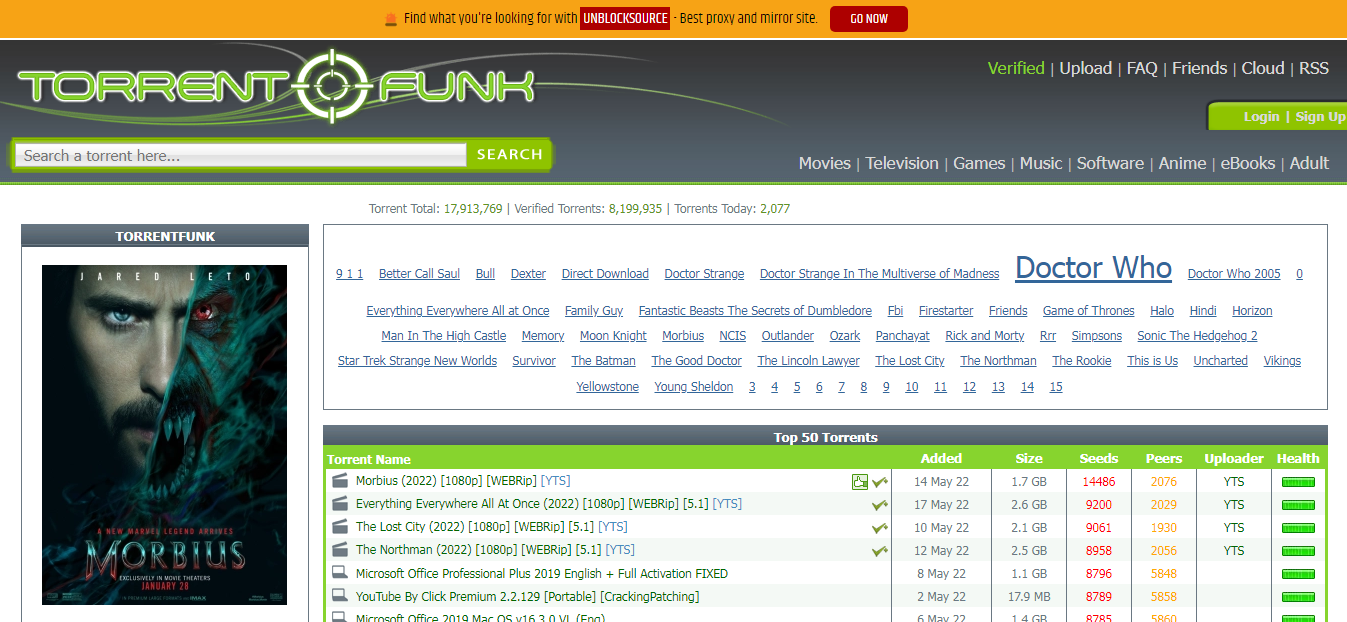
Task: Open the Morbius (2022) [1080p] torrent link
Action: [463, 481]
